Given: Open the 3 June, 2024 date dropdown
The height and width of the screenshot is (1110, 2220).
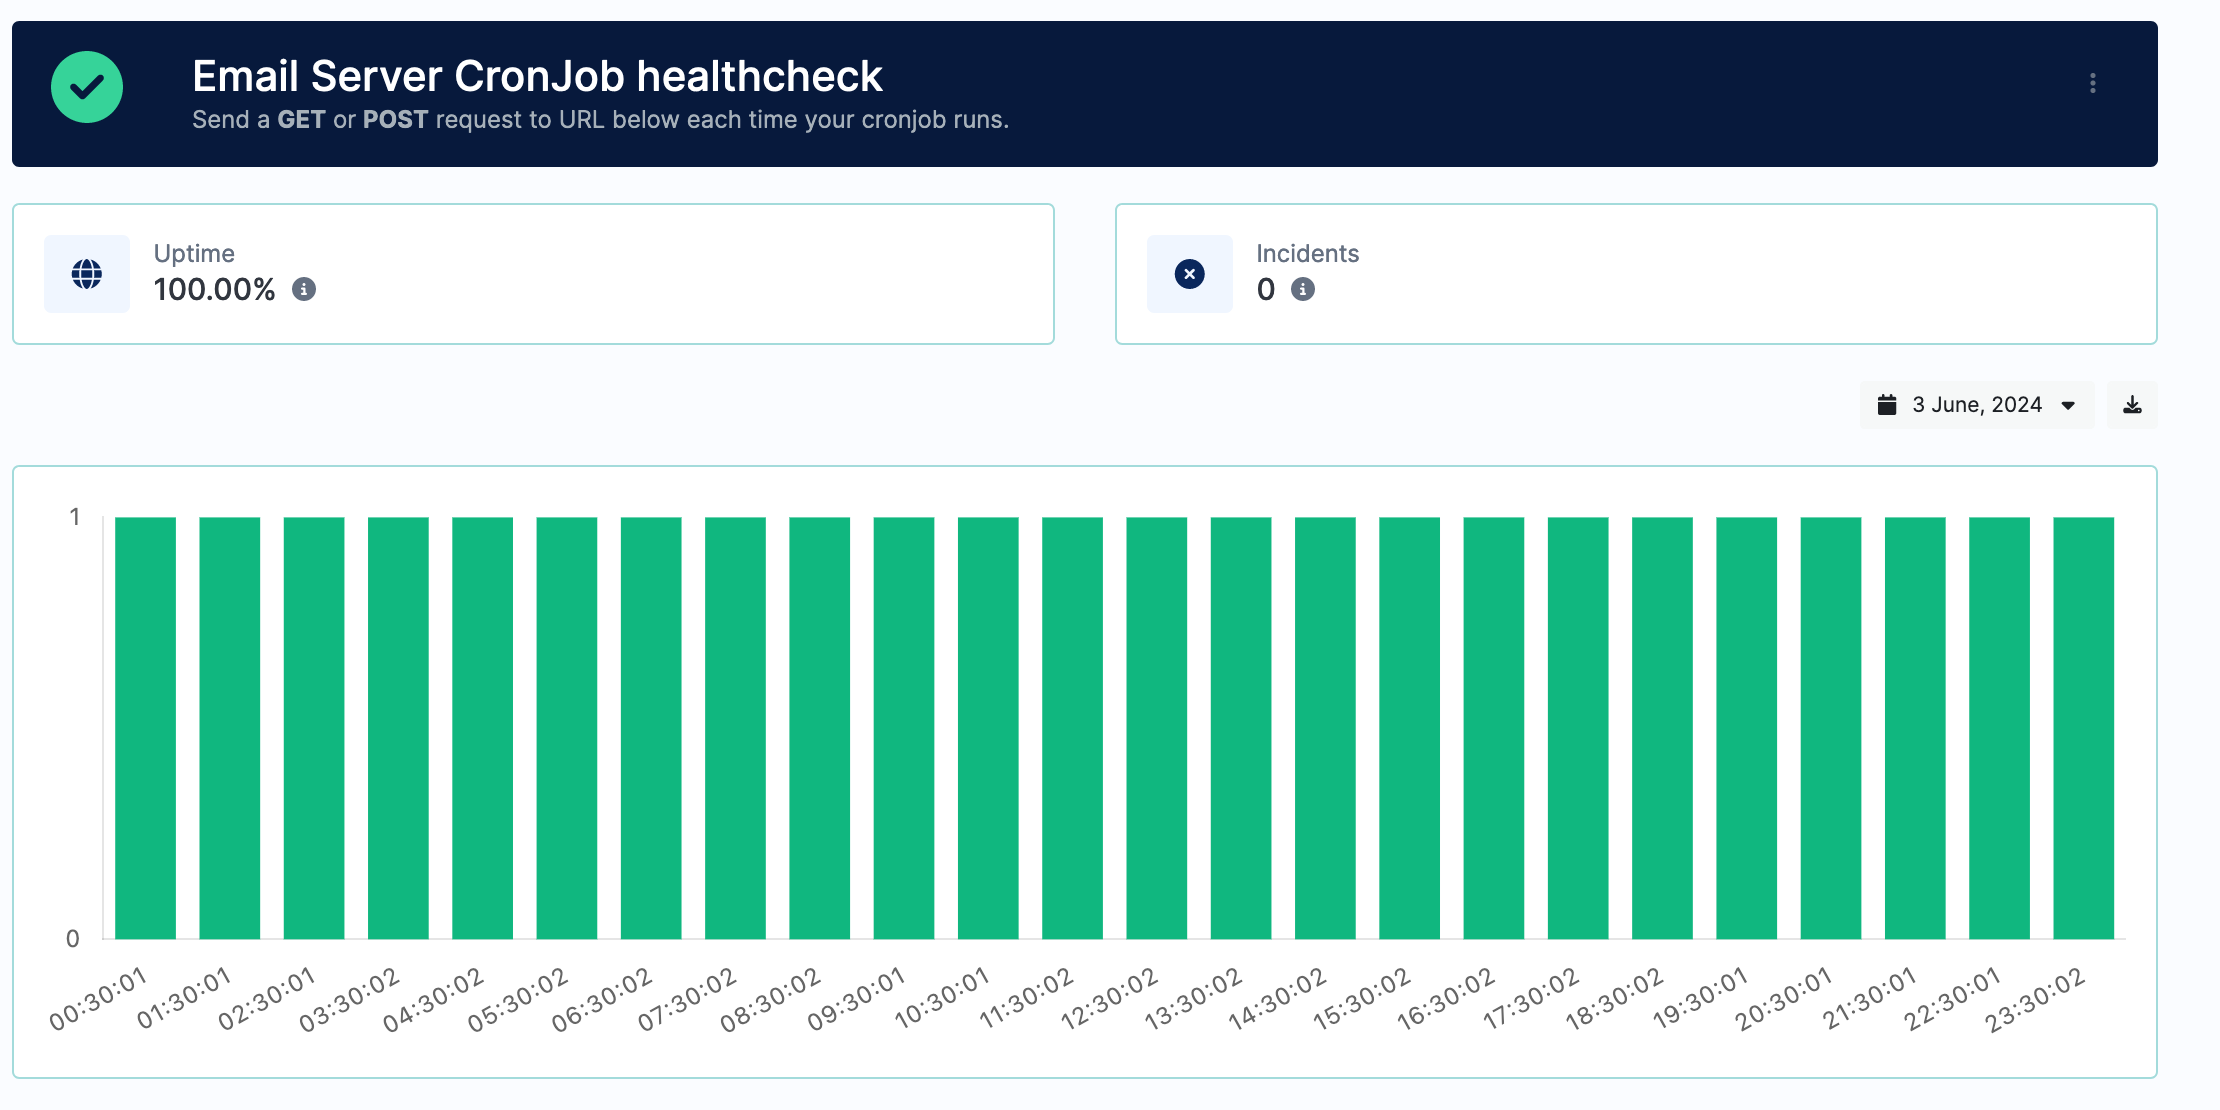Looking at the screenshot, I should (x=1976, y=405).
